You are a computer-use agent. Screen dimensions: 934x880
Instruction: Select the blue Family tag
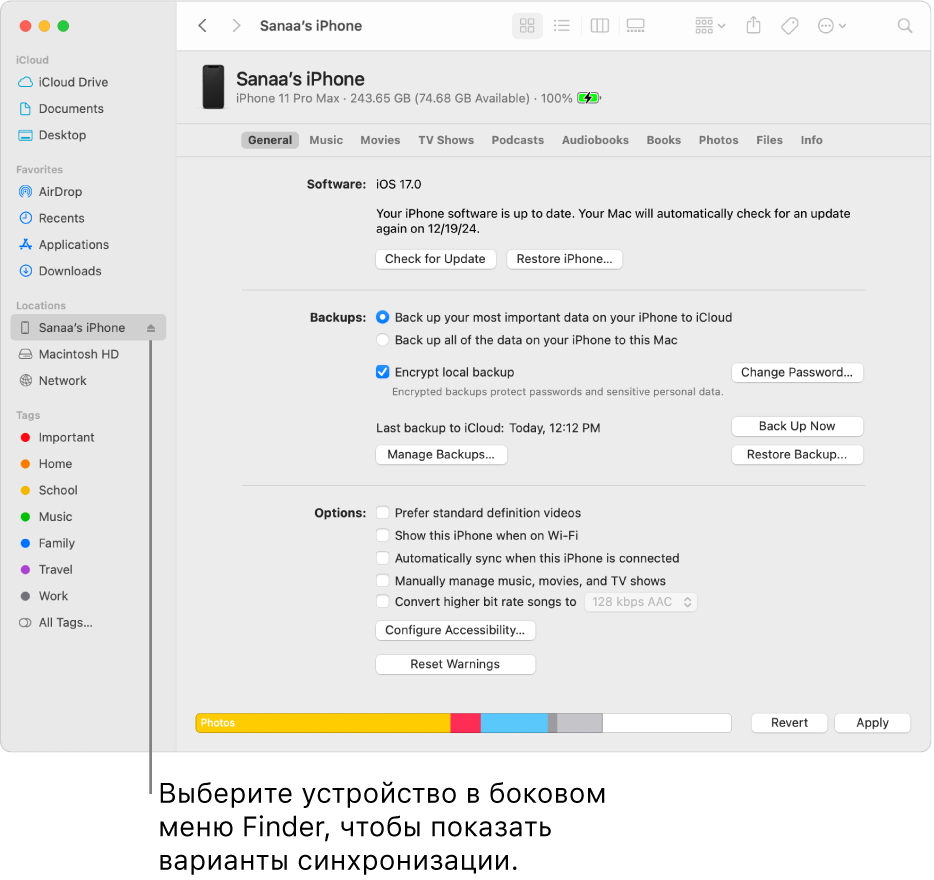point(48,543)
